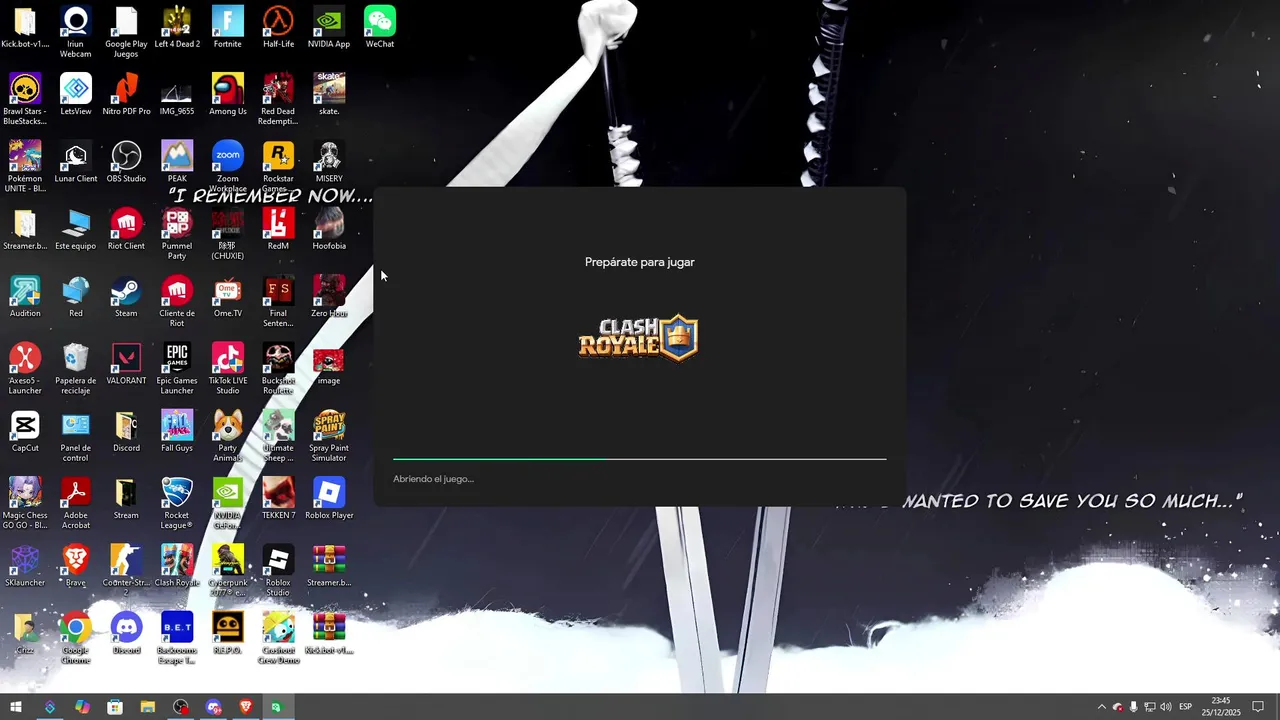Change the ESP input language
1280x720 pixels.
1185,707
